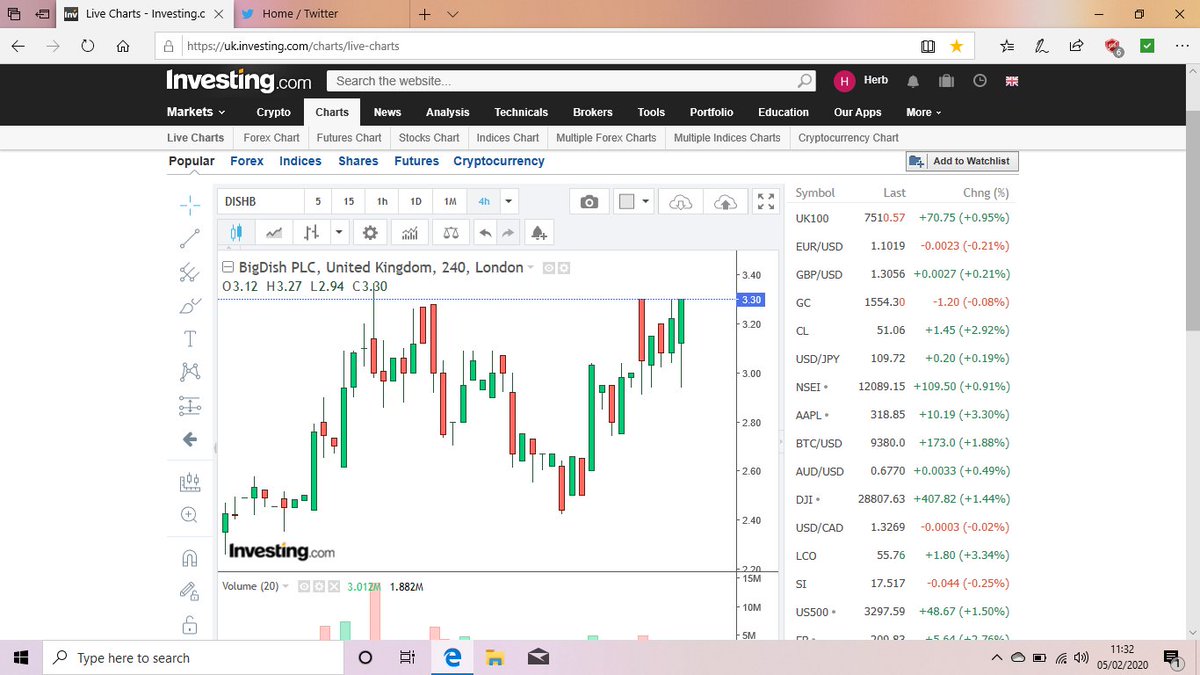This screenshot has height=675, width=1200.
Task: Go to Forex Chart submenu
Action: [271, 138]
